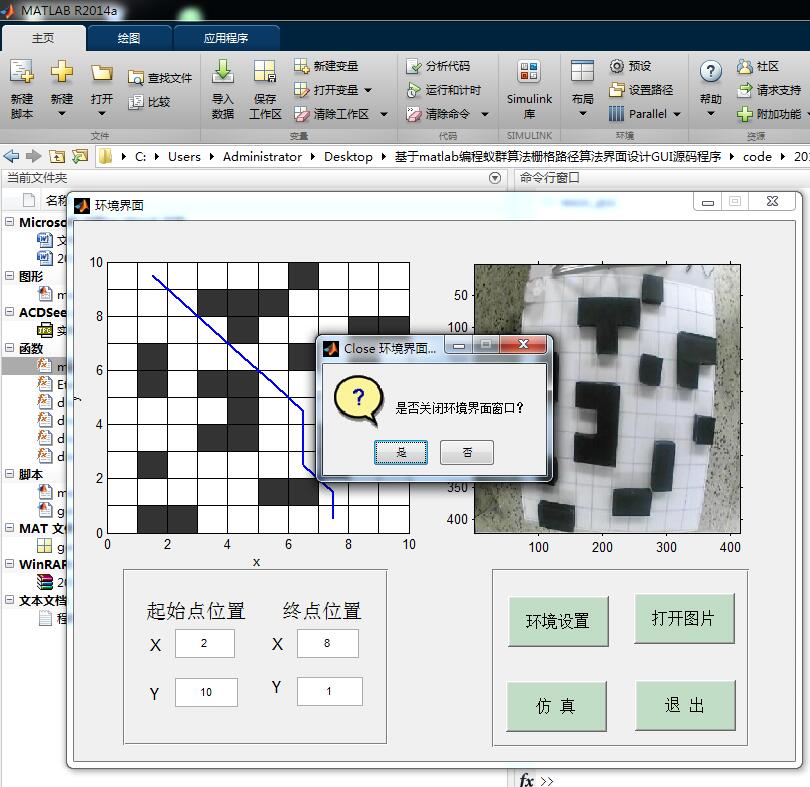Click the Parallel icon
The height and width of the screenshot is (787, 810).
(616, 114)
